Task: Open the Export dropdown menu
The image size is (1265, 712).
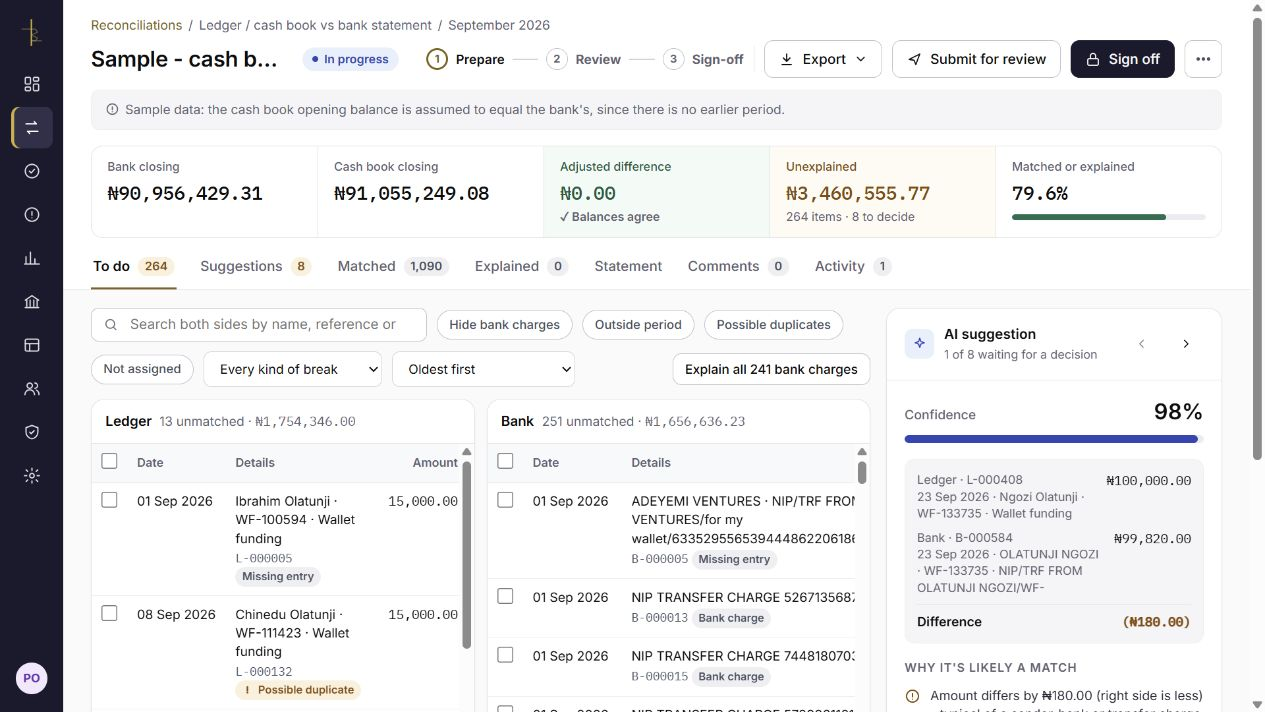Action: pyautogui.click(x=823, y=59)
